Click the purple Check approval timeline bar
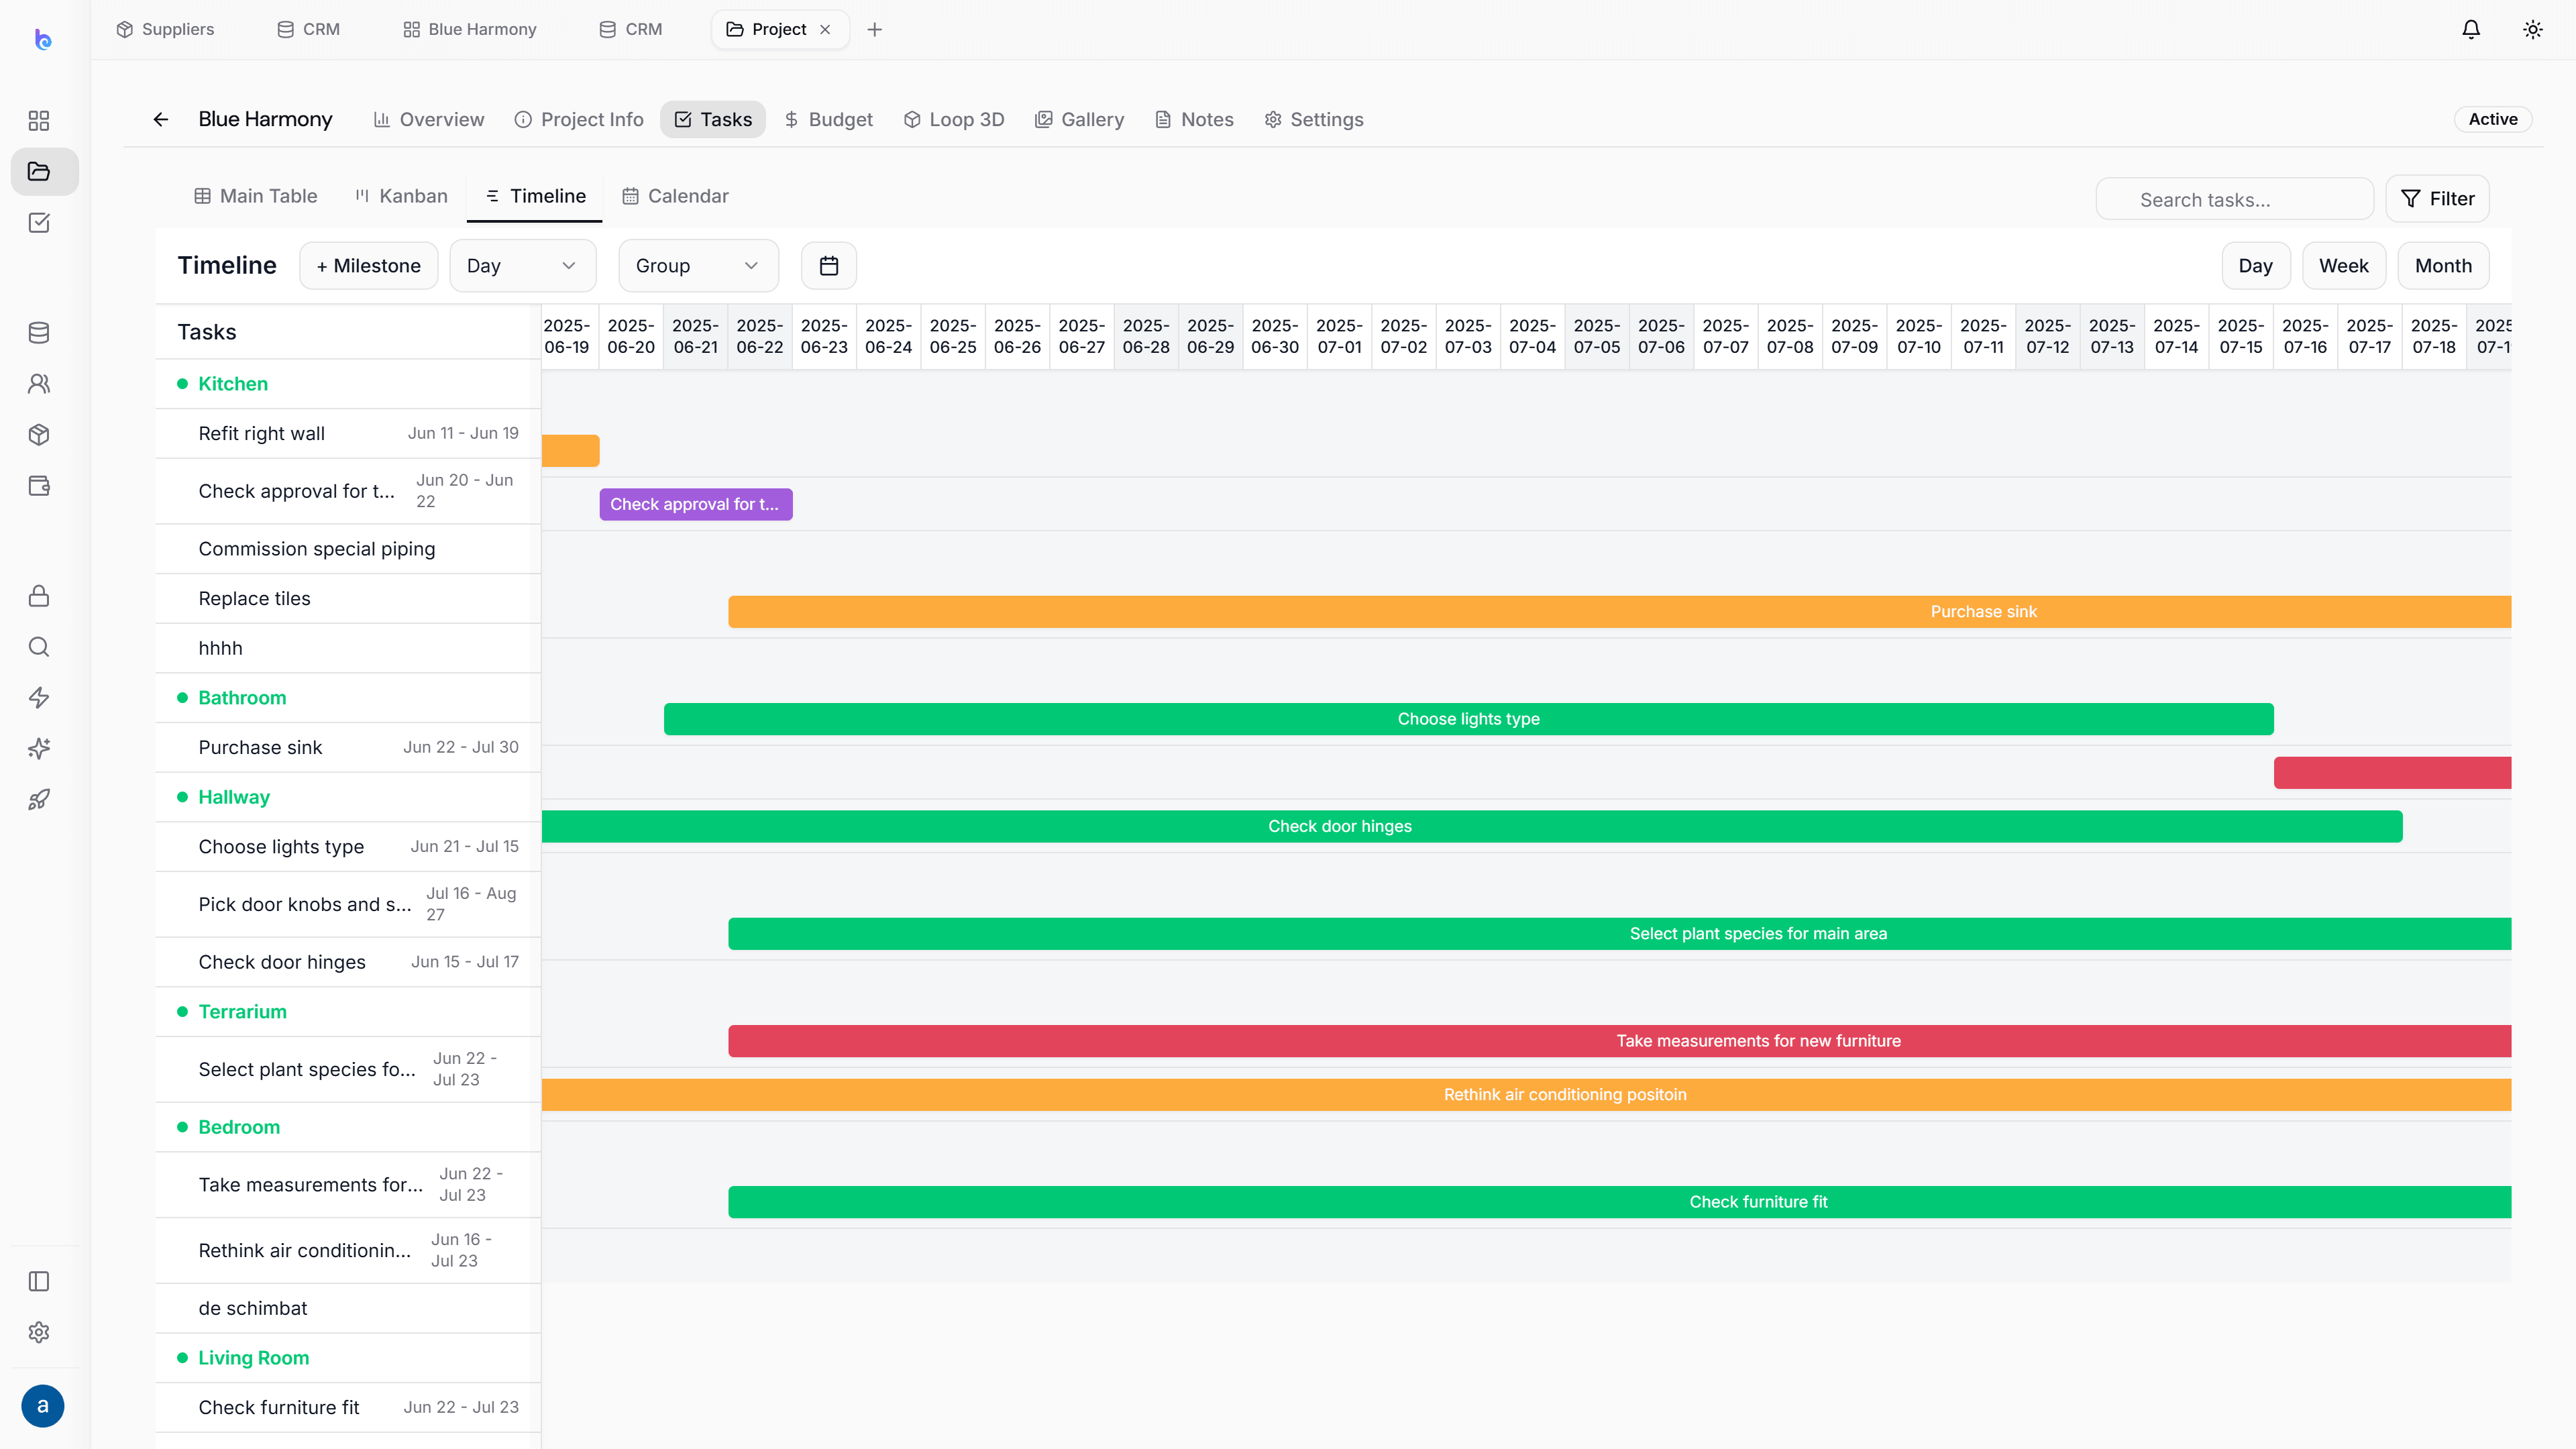The image size is (2576, 1449). click(x=696, y=505)
